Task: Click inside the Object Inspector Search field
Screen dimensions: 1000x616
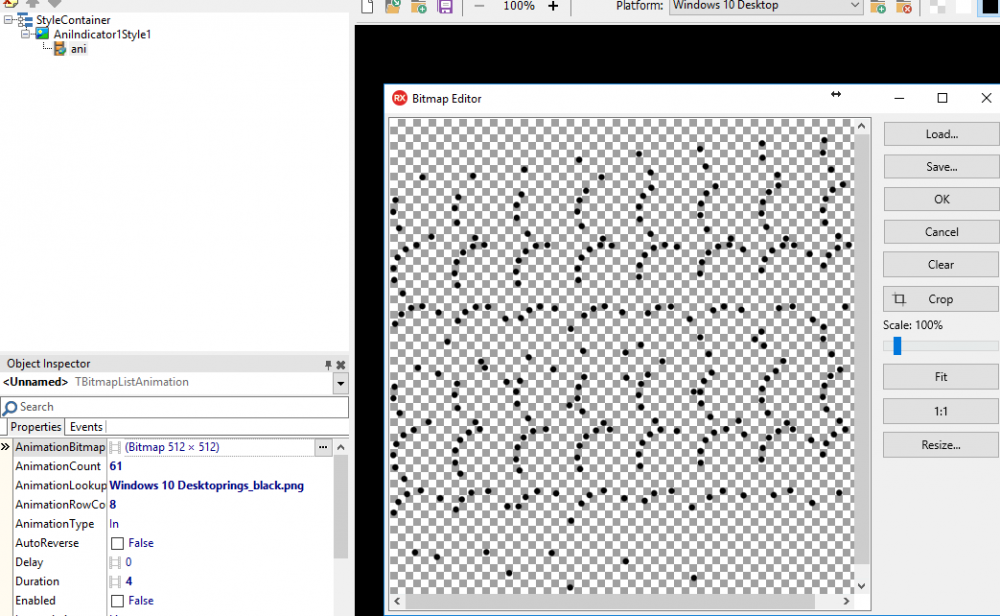Action: pyautogui.click(x=175, y=407)
